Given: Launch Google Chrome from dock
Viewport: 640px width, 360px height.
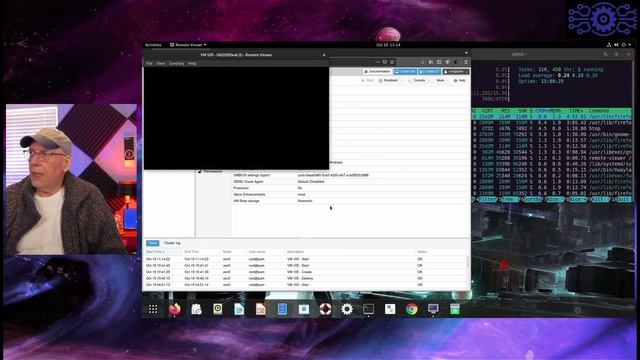Looking at the screenshot, I should (x=412, y=309).
